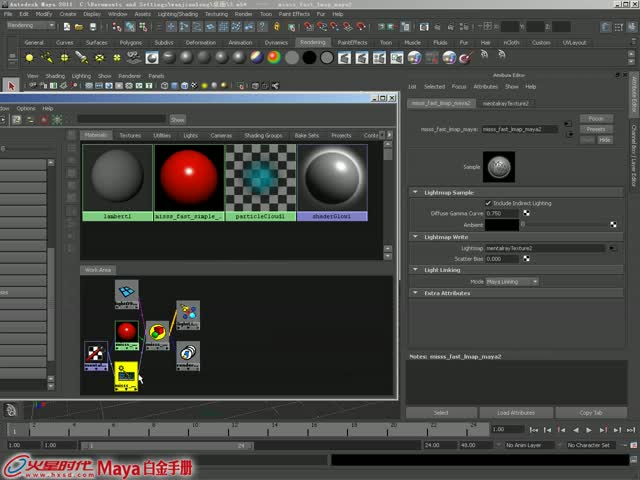Open the Textures tab in Hypershade

(130, 135)
